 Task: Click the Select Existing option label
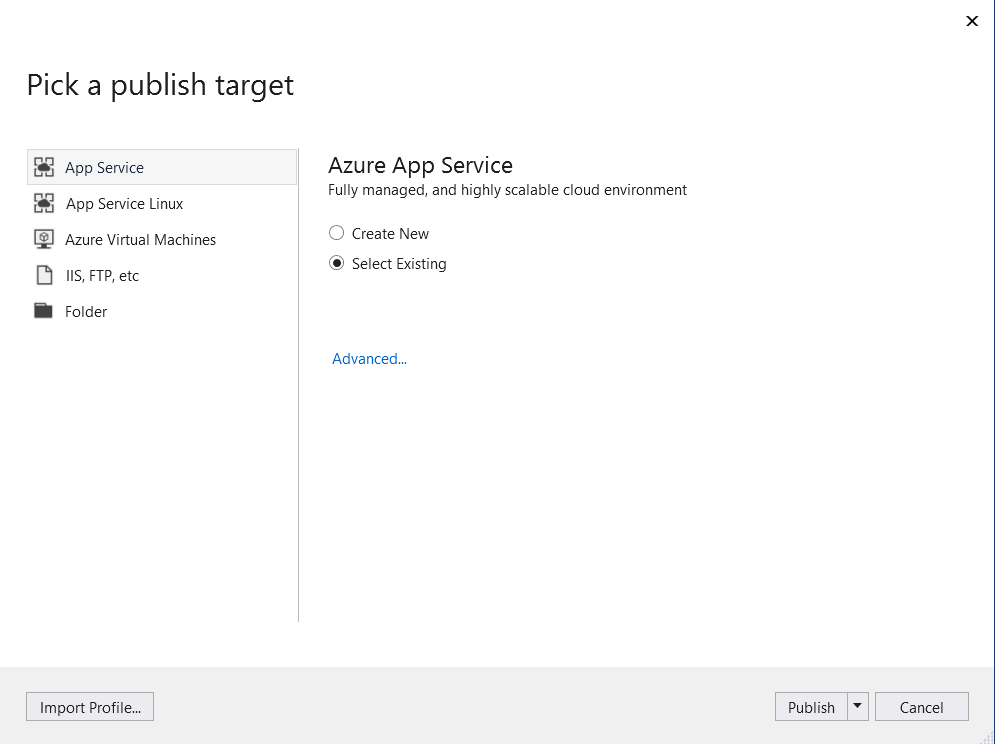(x=399, y=264)
